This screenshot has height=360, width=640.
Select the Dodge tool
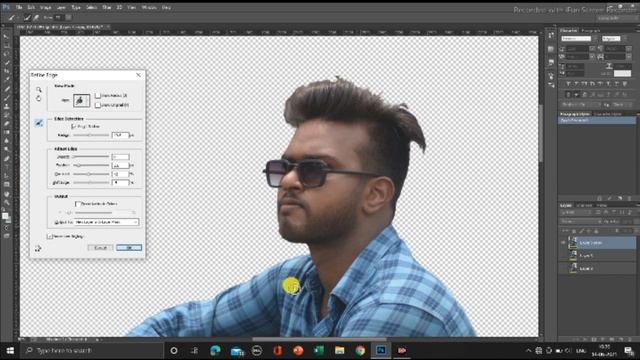(6, 150)
